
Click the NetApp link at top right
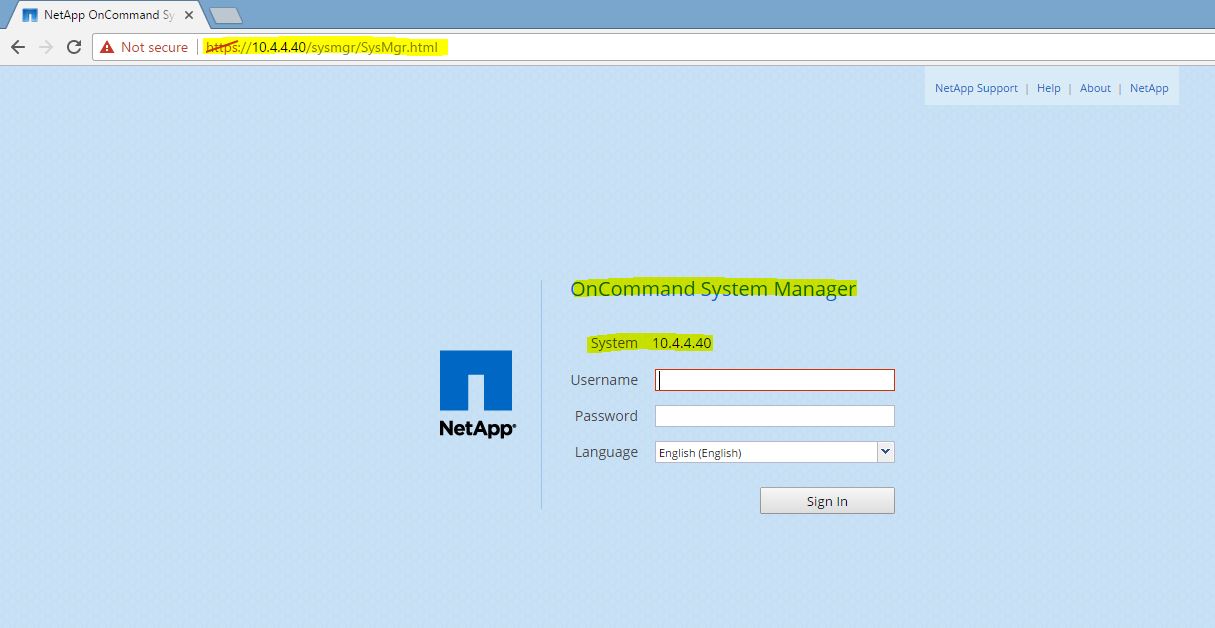tap(1149, 88)
